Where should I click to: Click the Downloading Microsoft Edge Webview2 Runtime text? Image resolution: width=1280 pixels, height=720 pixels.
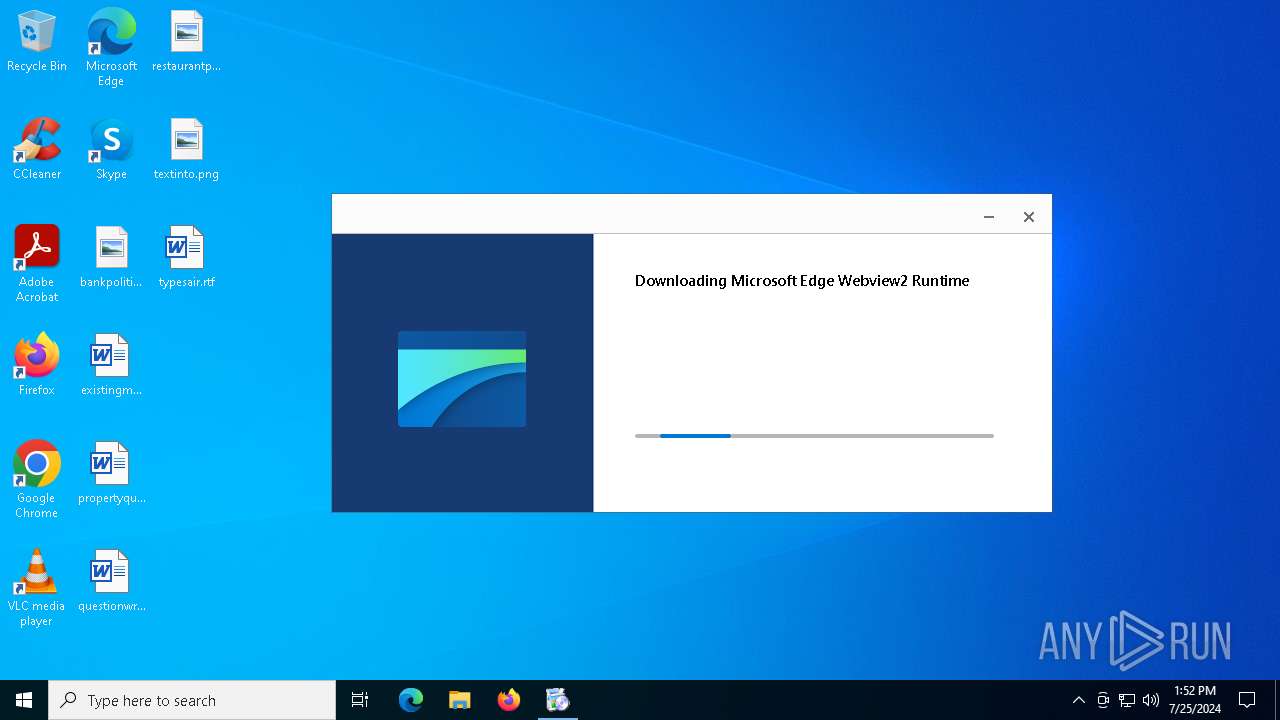point(802,281)
